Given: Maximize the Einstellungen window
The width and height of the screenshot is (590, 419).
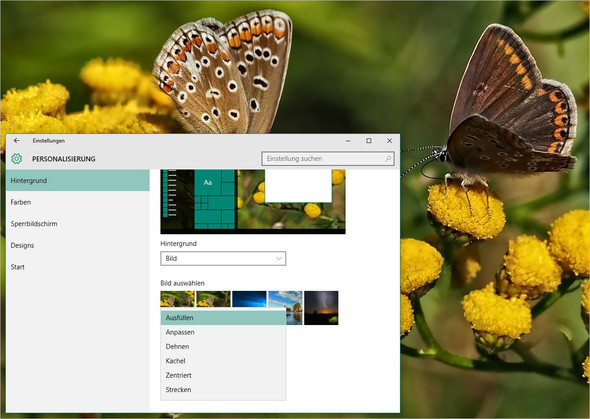Looking at the screenshot, I should [x=369, y=141].
